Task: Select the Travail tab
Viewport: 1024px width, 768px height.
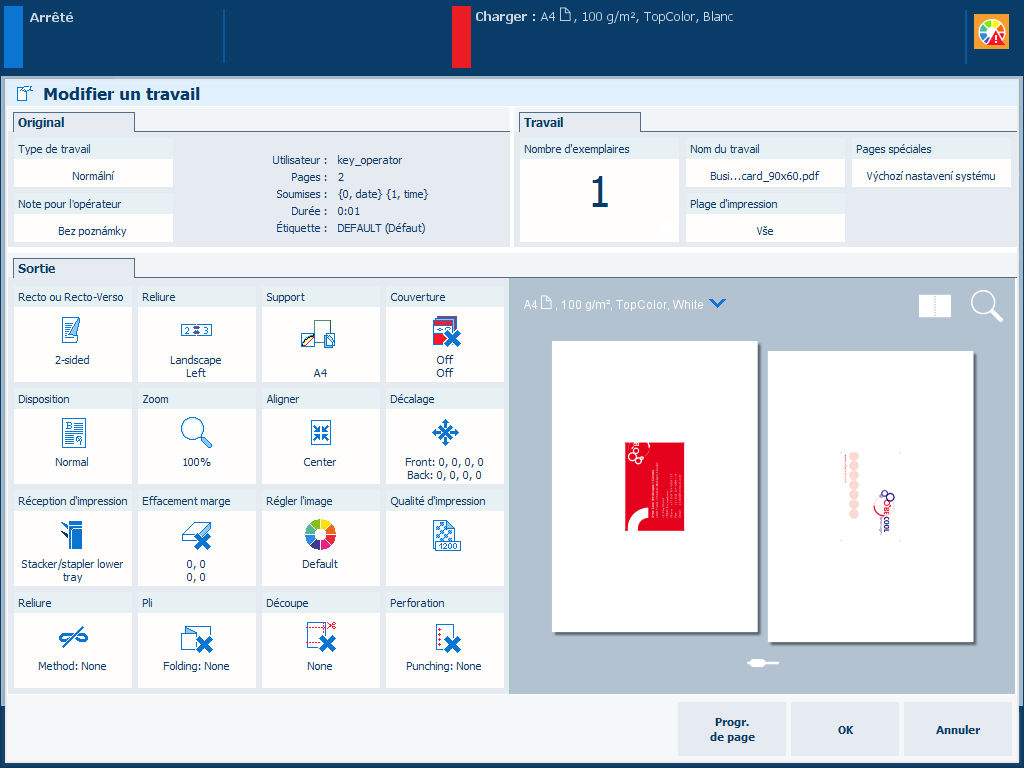Action: pos(579,123)
